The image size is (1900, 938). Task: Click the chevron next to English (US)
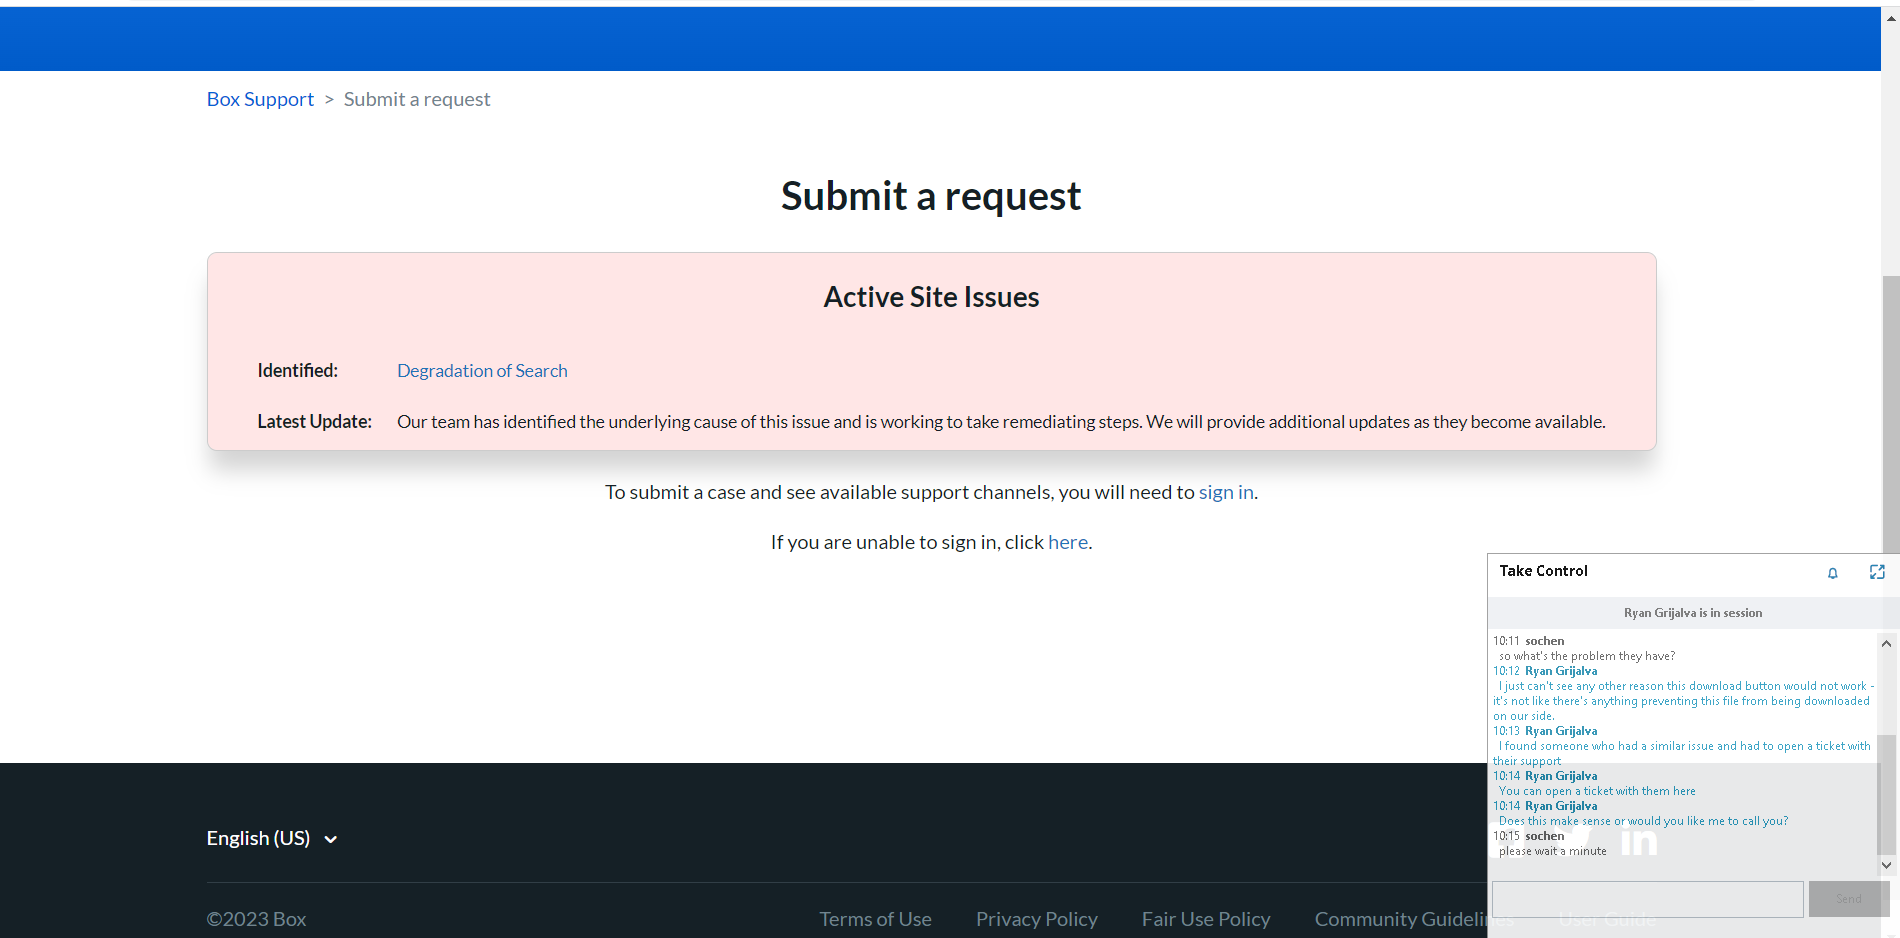[331, 840]
